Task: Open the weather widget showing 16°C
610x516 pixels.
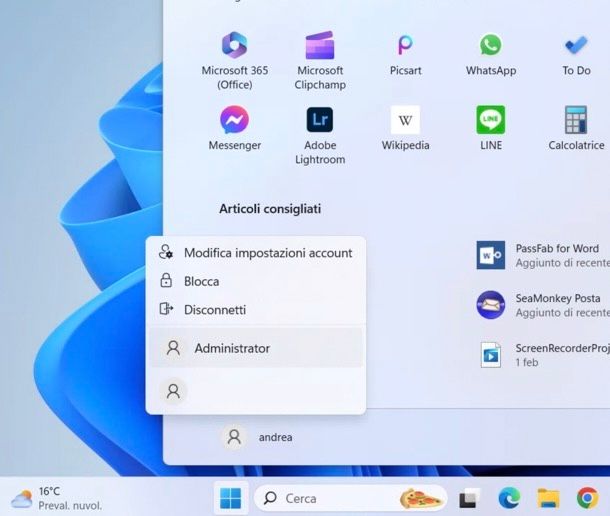Action: (57, 498)
